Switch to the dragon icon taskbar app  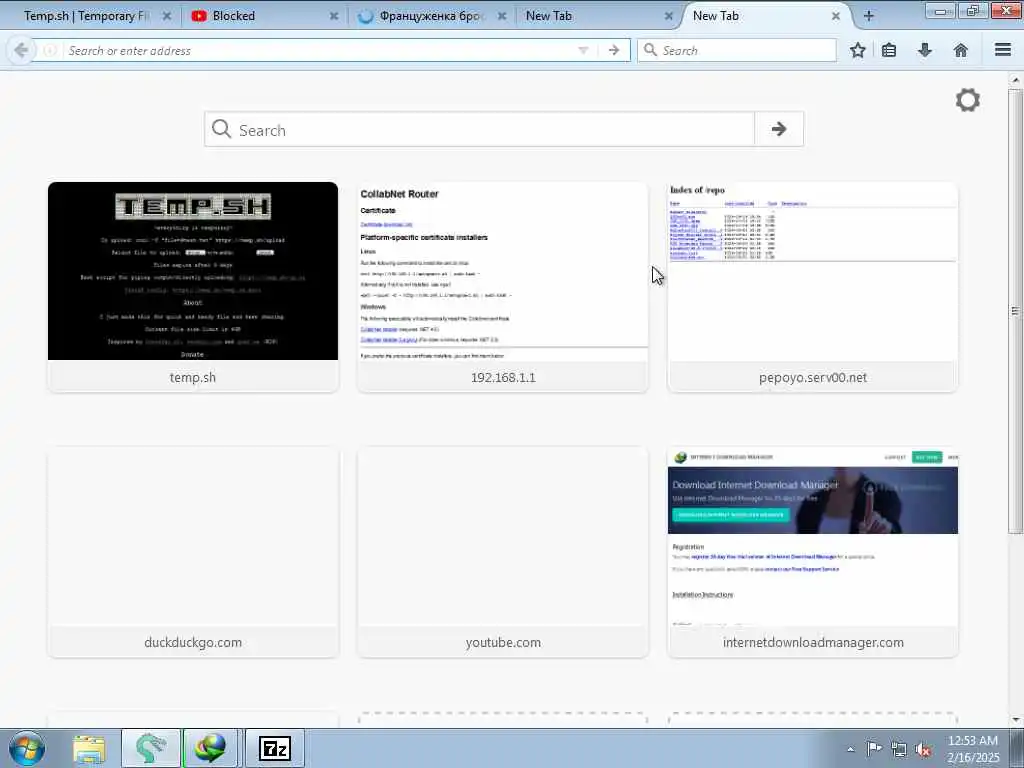click(151, 748)
